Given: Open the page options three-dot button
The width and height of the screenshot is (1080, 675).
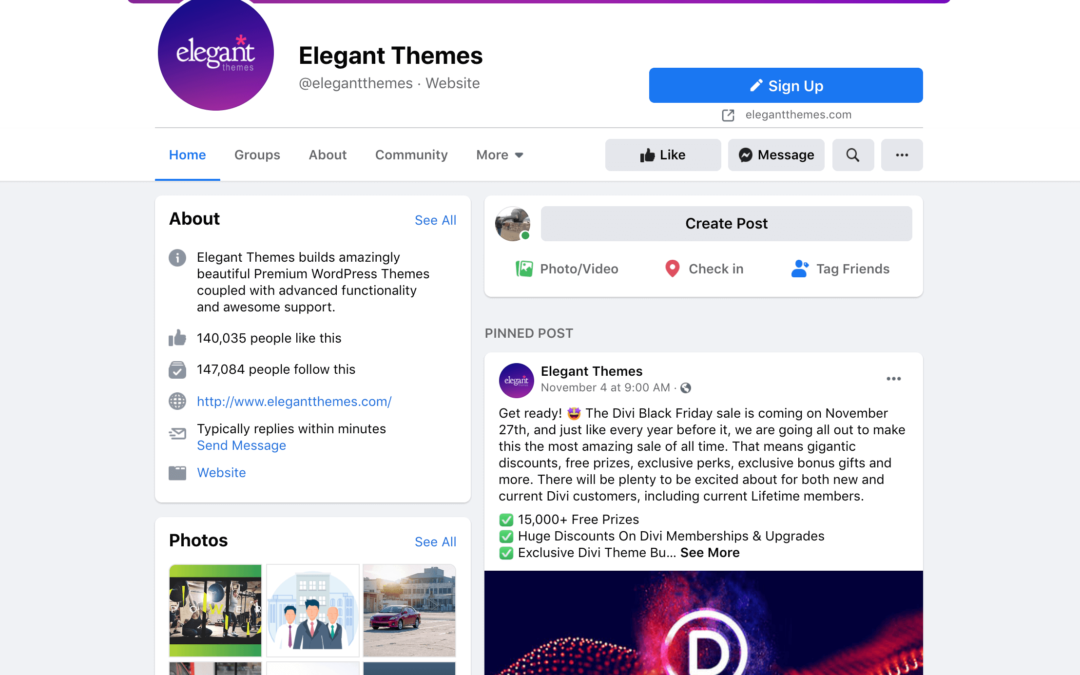Looking at the screenshot, I should pos(902,155).
